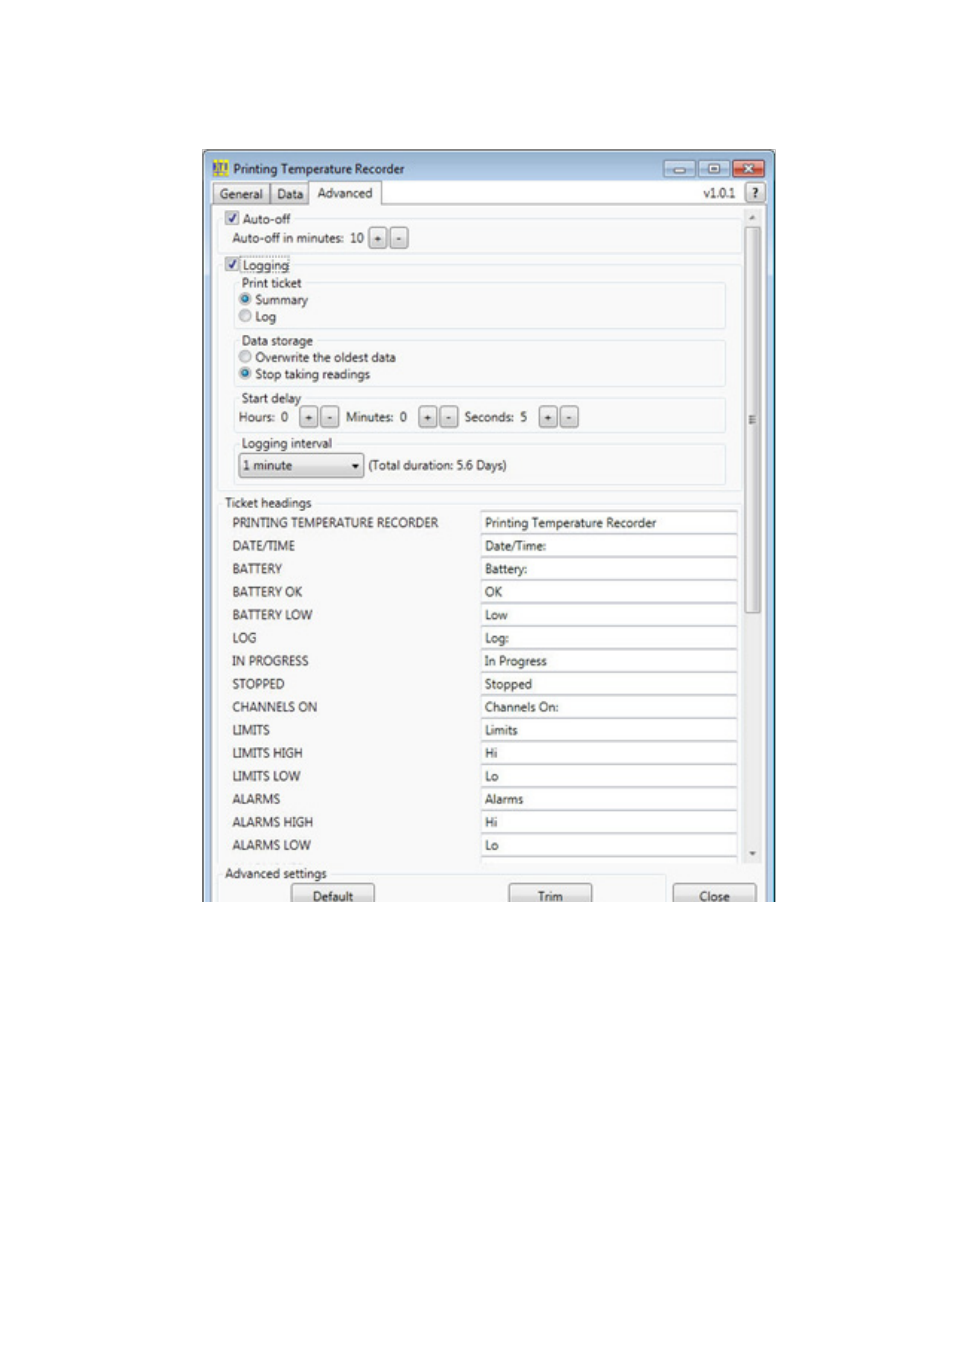Edit the ALARMS LOW Lo field
953x1352 pixels.
coord(609,844)
